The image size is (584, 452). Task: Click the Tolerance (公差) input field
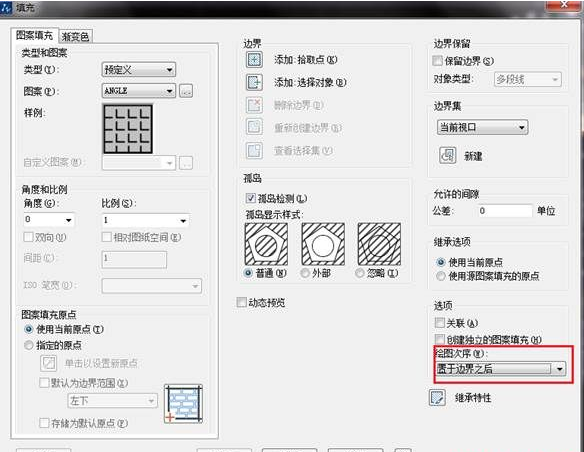click(505, 211)
